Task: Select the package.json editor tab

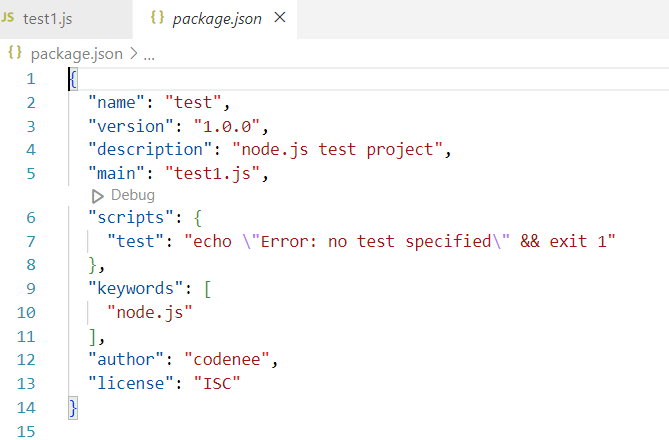Action: 215,19
